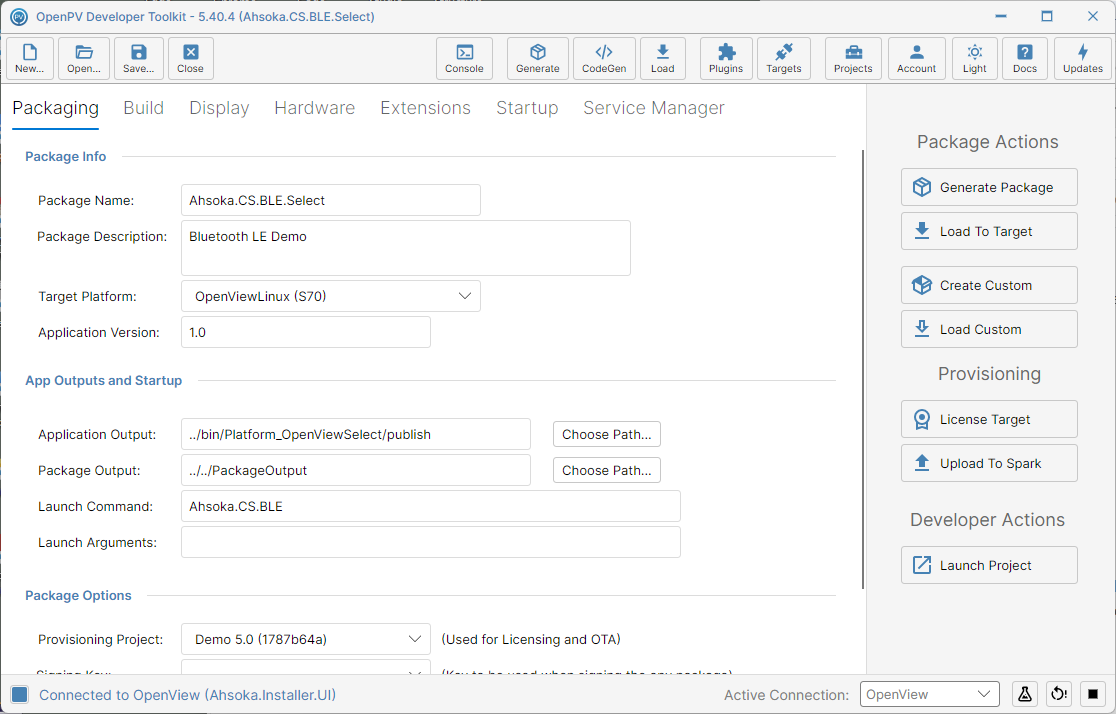
Task: Click the Generate Package button
Action: click(x=989, y=187)
